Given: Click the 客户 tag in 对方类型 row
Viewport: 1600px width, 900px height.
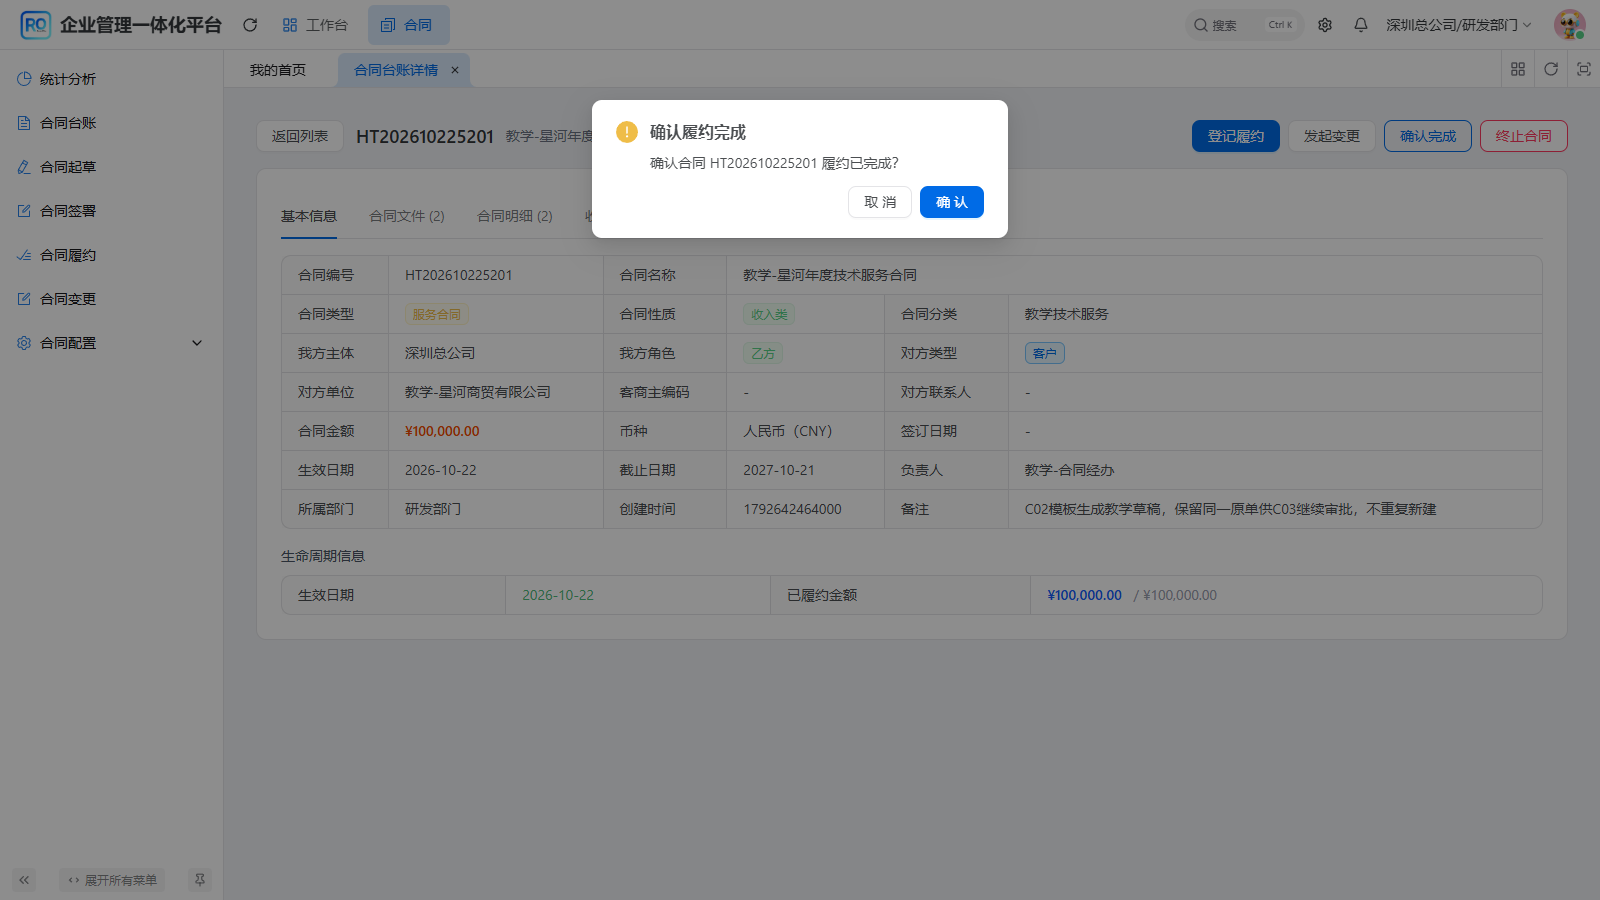Looking at the screenshot, I should tap(1045, 353).
